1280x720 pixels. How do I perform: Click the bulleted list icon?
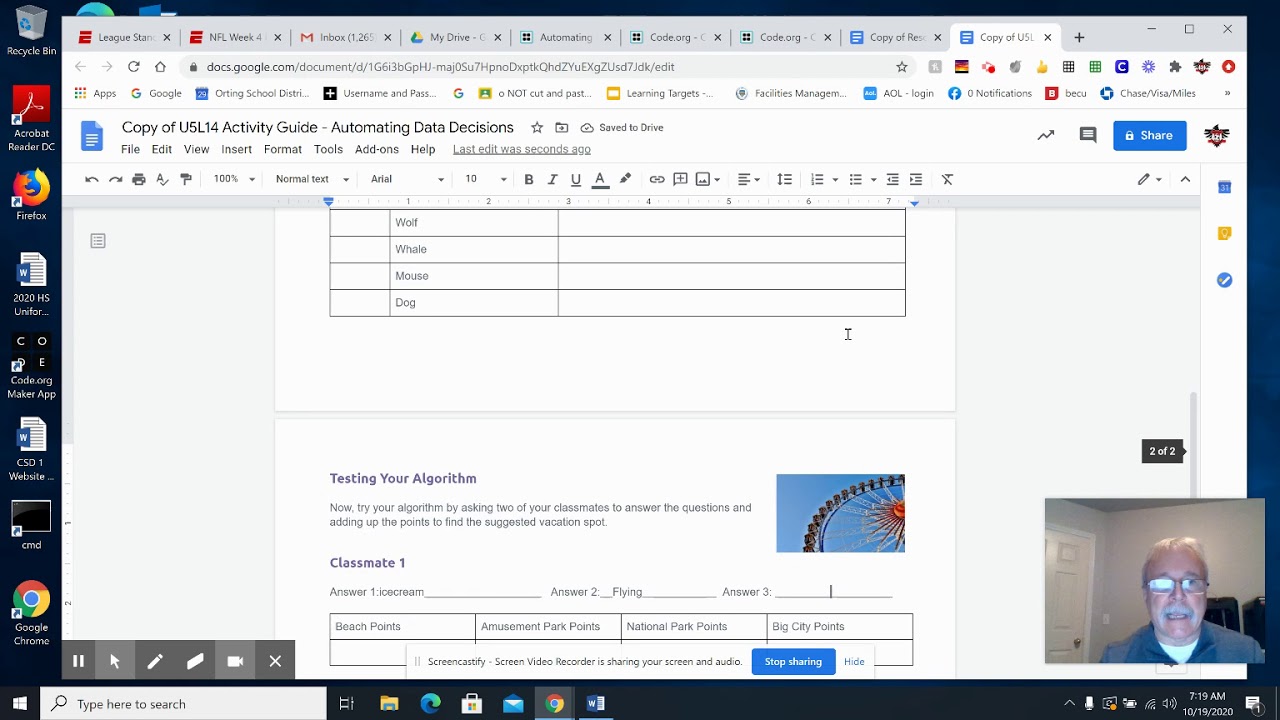click(x=855, y=179)
